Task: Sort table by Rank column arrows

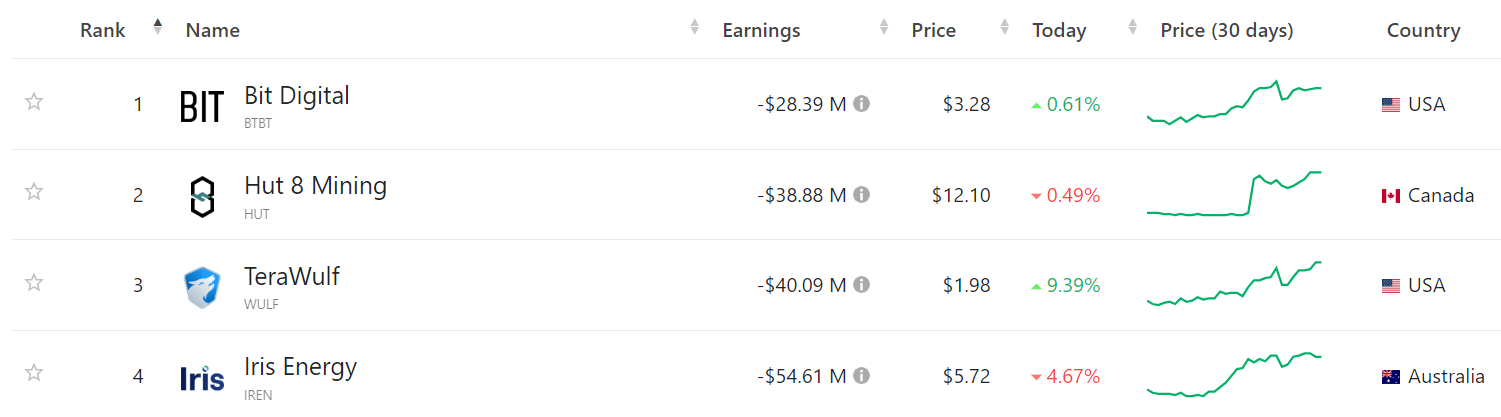Action: pos(157,27)
